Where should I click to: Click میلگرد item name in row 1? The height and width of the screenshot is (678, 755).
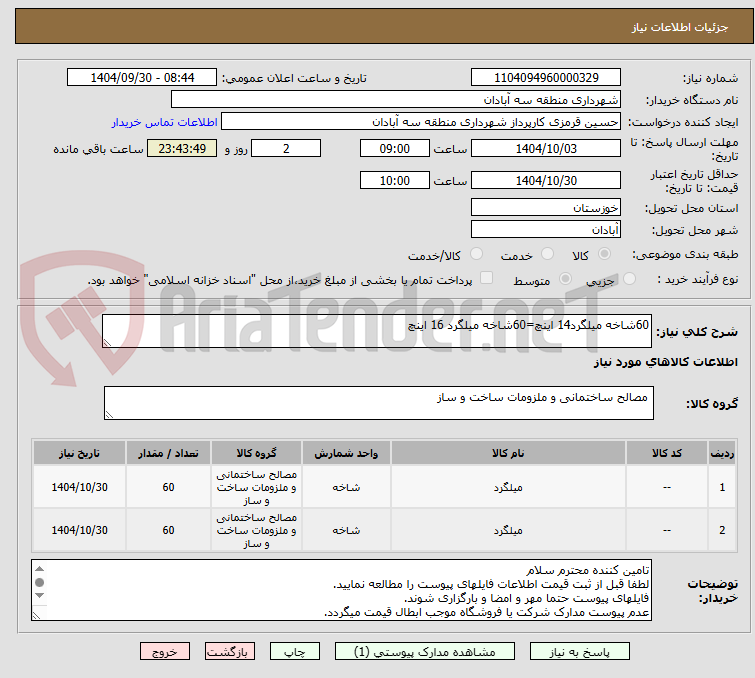point(508,487)
